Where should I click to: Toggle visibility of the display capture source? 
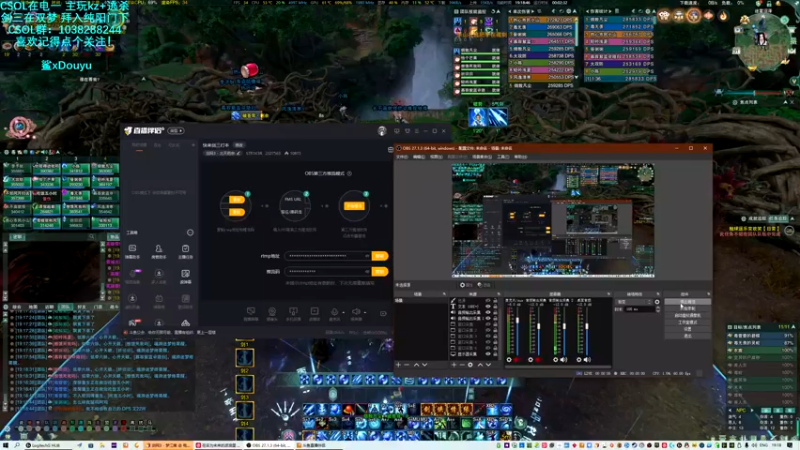pos(488,354)
